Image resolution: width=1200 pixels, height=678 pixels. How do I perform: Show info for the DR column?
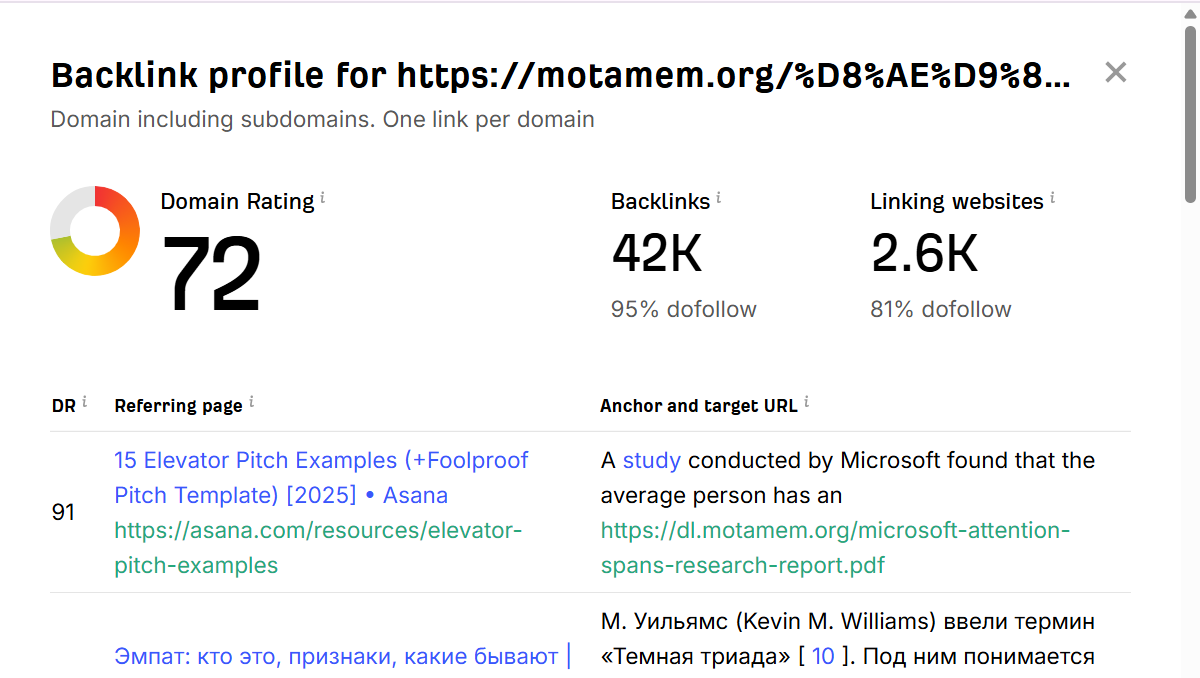[85, 402]
